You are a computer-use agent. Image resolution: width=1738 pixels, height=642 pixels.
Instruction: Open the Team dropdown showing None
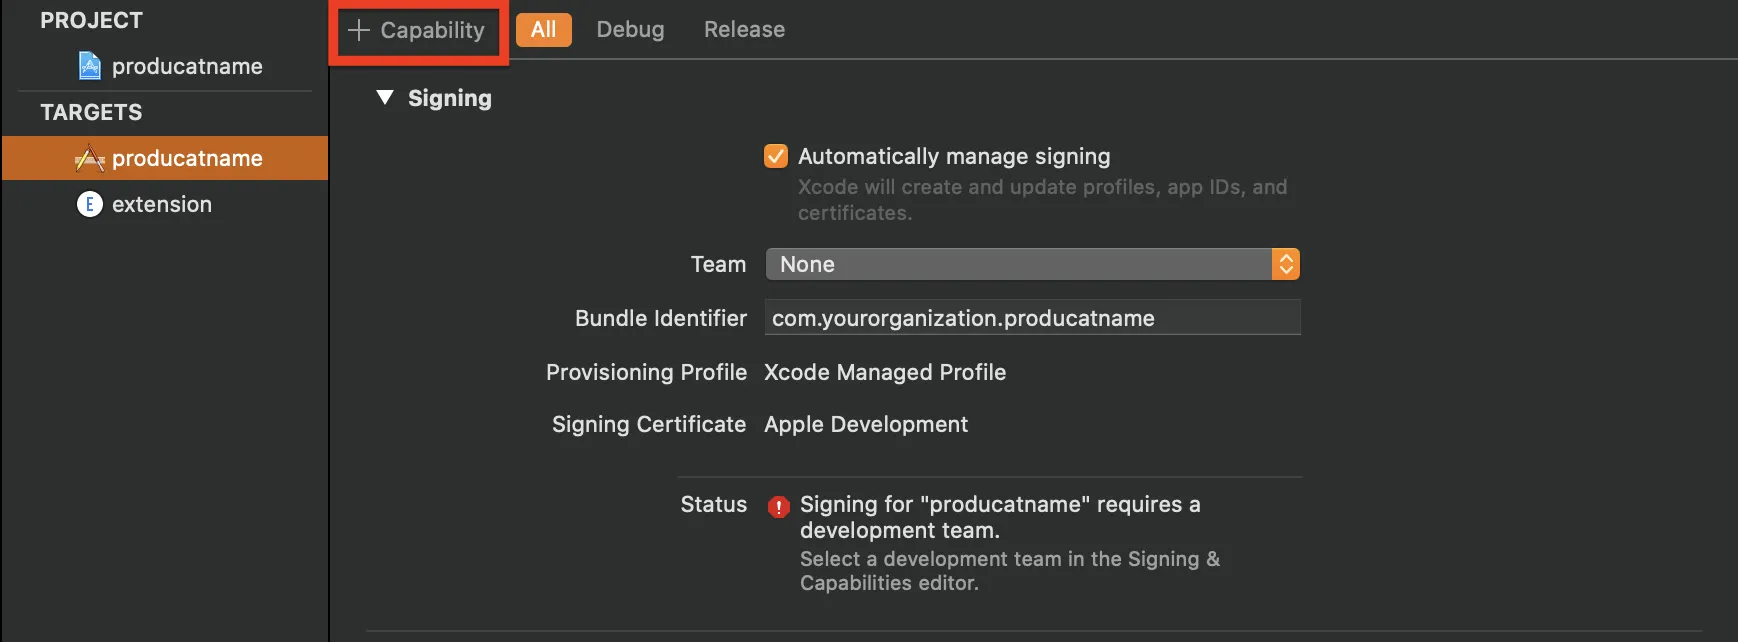click(x=1018, y=264)
